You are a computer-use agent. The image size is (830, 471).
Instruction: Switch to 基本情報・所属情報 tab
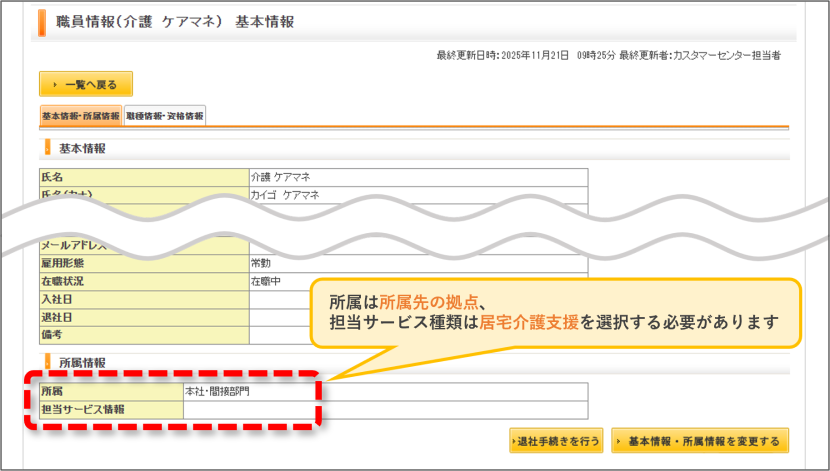pos(80,115)
